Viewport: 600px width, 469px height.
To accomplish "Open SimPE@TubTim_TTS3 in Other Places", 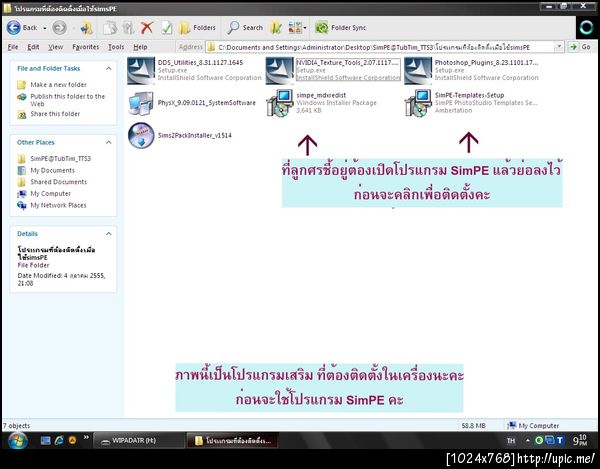I will [x=60, y=158].
